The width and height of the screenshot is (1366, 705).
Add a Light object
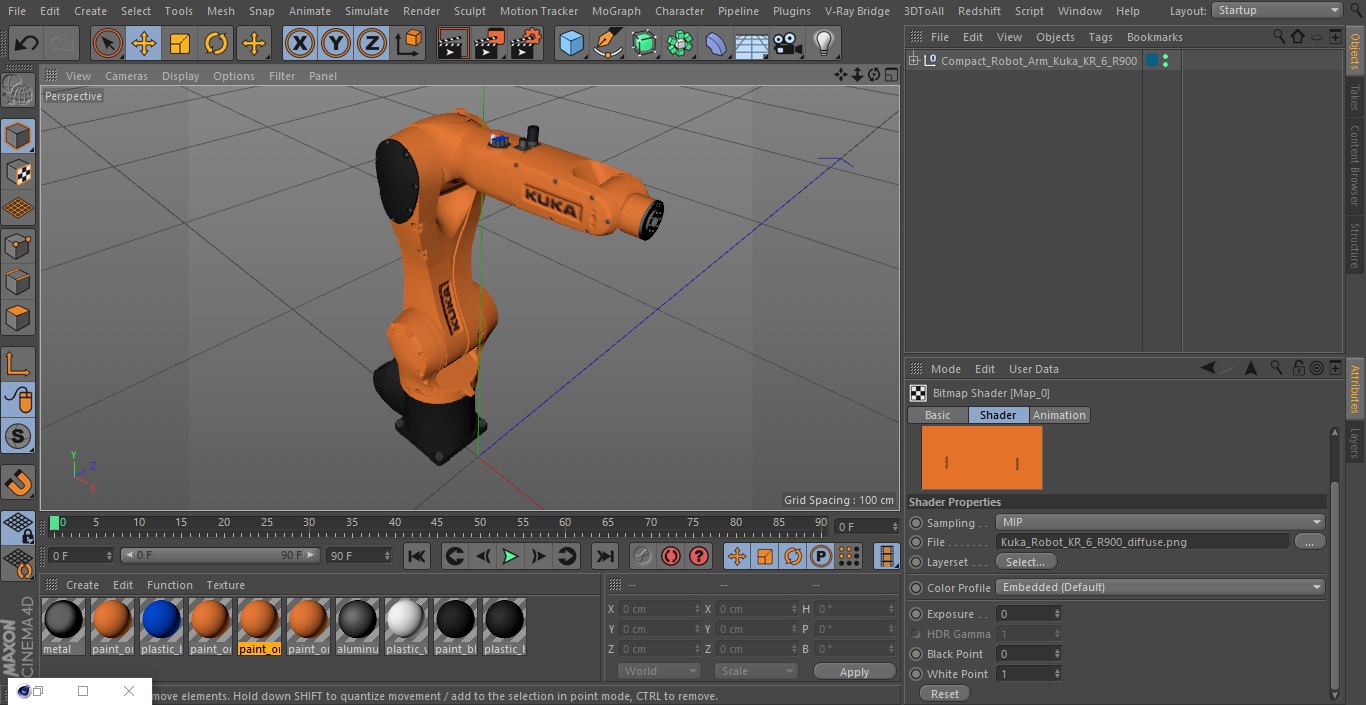tap(823, 44)
